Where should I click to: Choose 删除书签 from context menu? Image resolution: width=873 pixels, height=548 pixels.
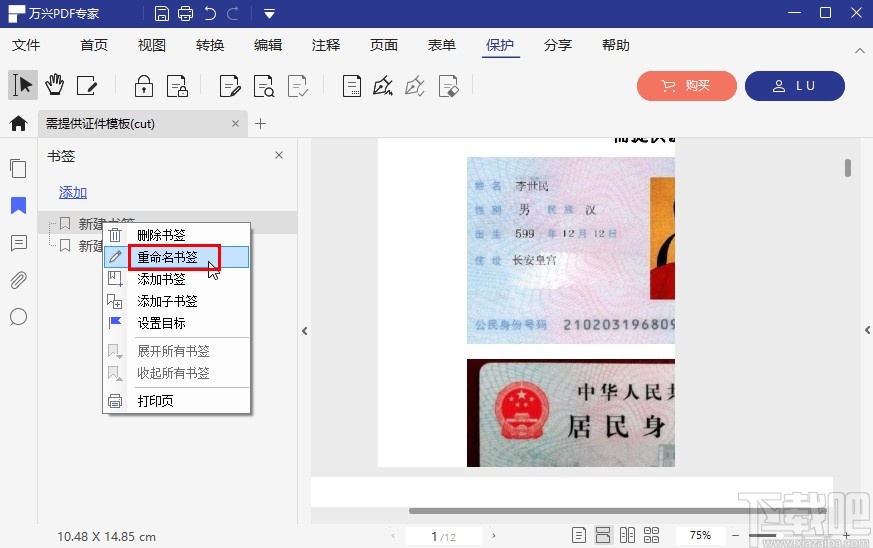176,235
